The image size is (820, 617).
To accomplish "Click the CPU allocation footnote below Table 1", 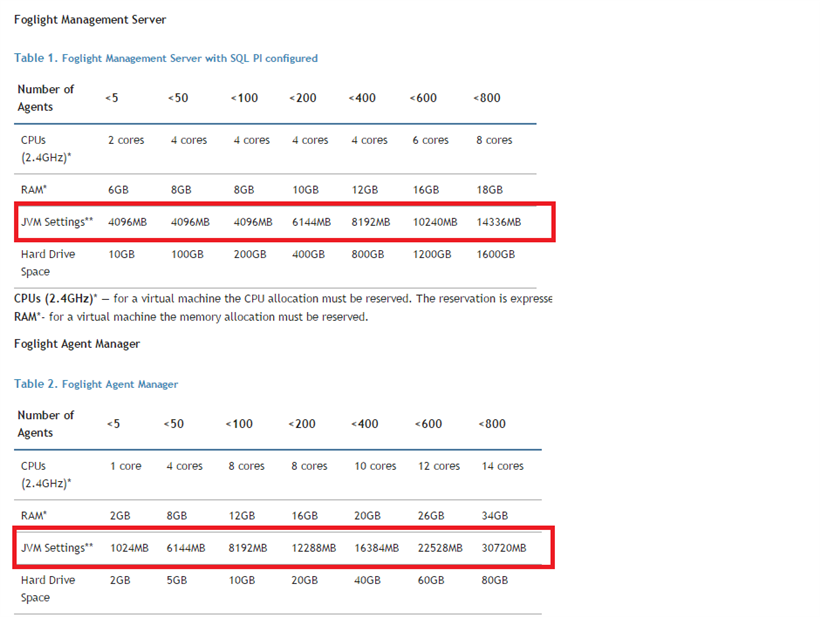I will (283, 299).
